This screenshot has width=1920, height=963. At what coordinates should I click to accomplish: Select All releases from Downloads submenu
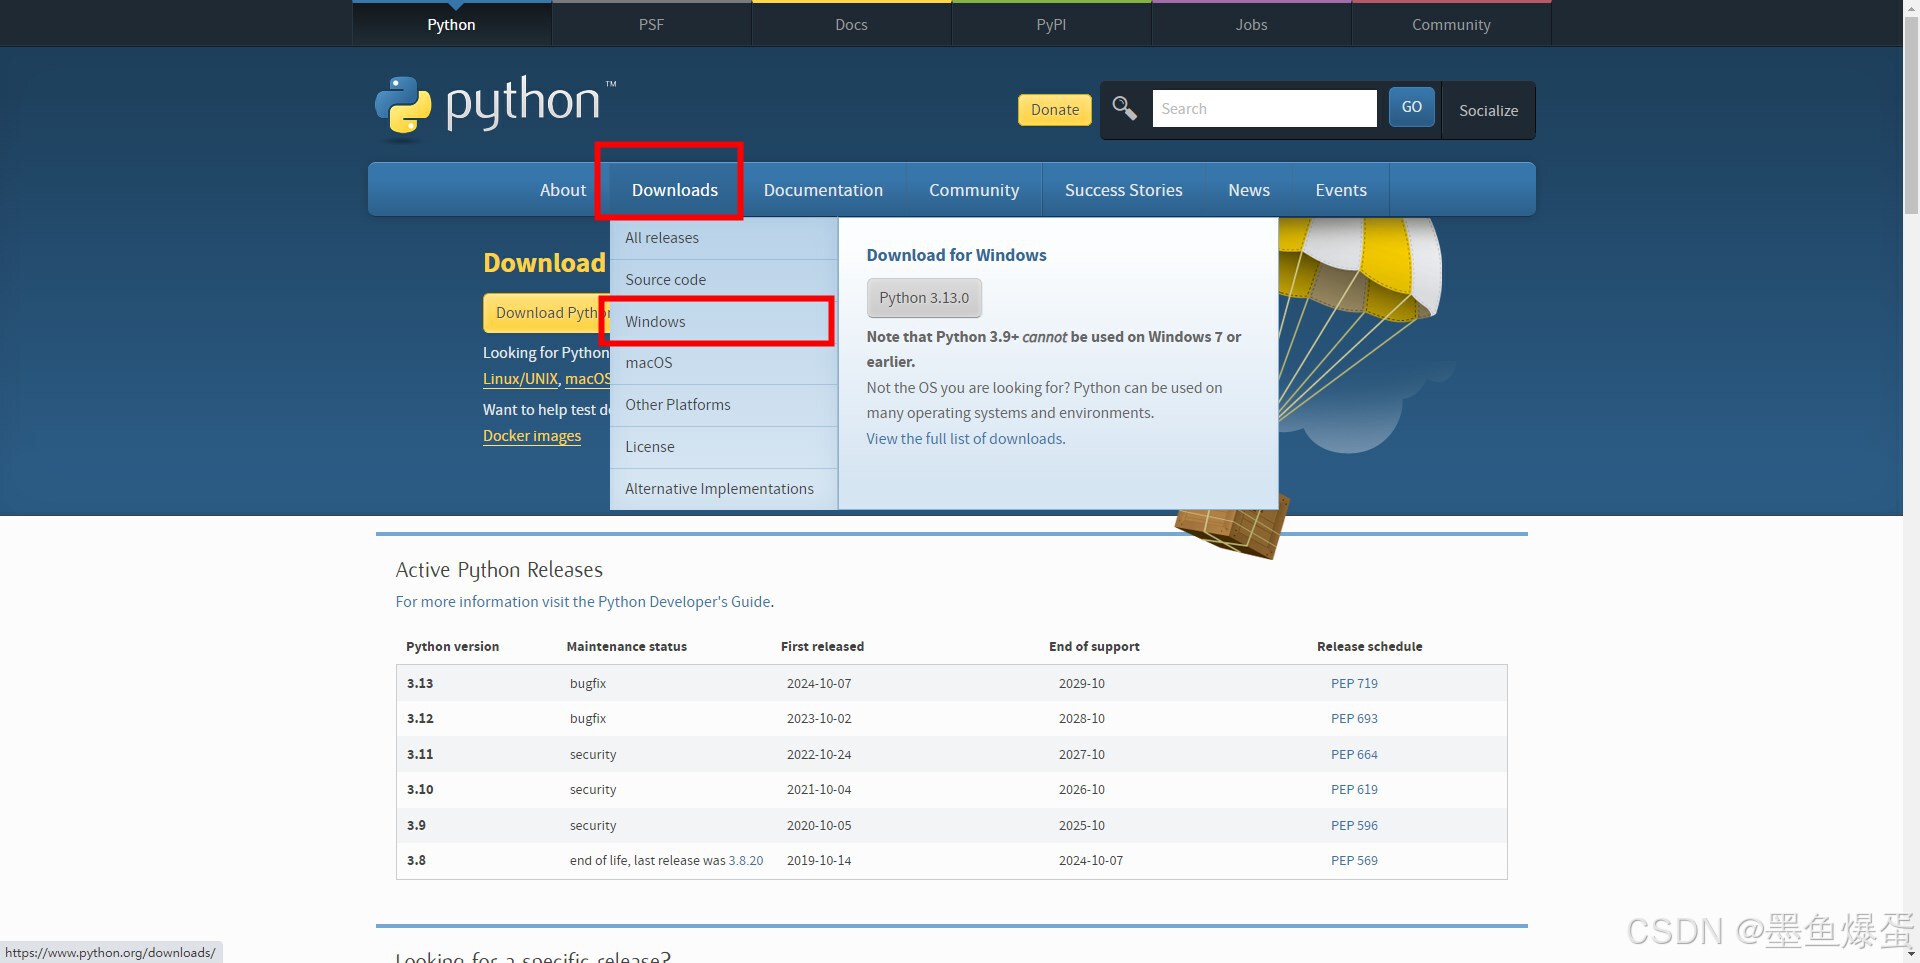pos(724,238)
